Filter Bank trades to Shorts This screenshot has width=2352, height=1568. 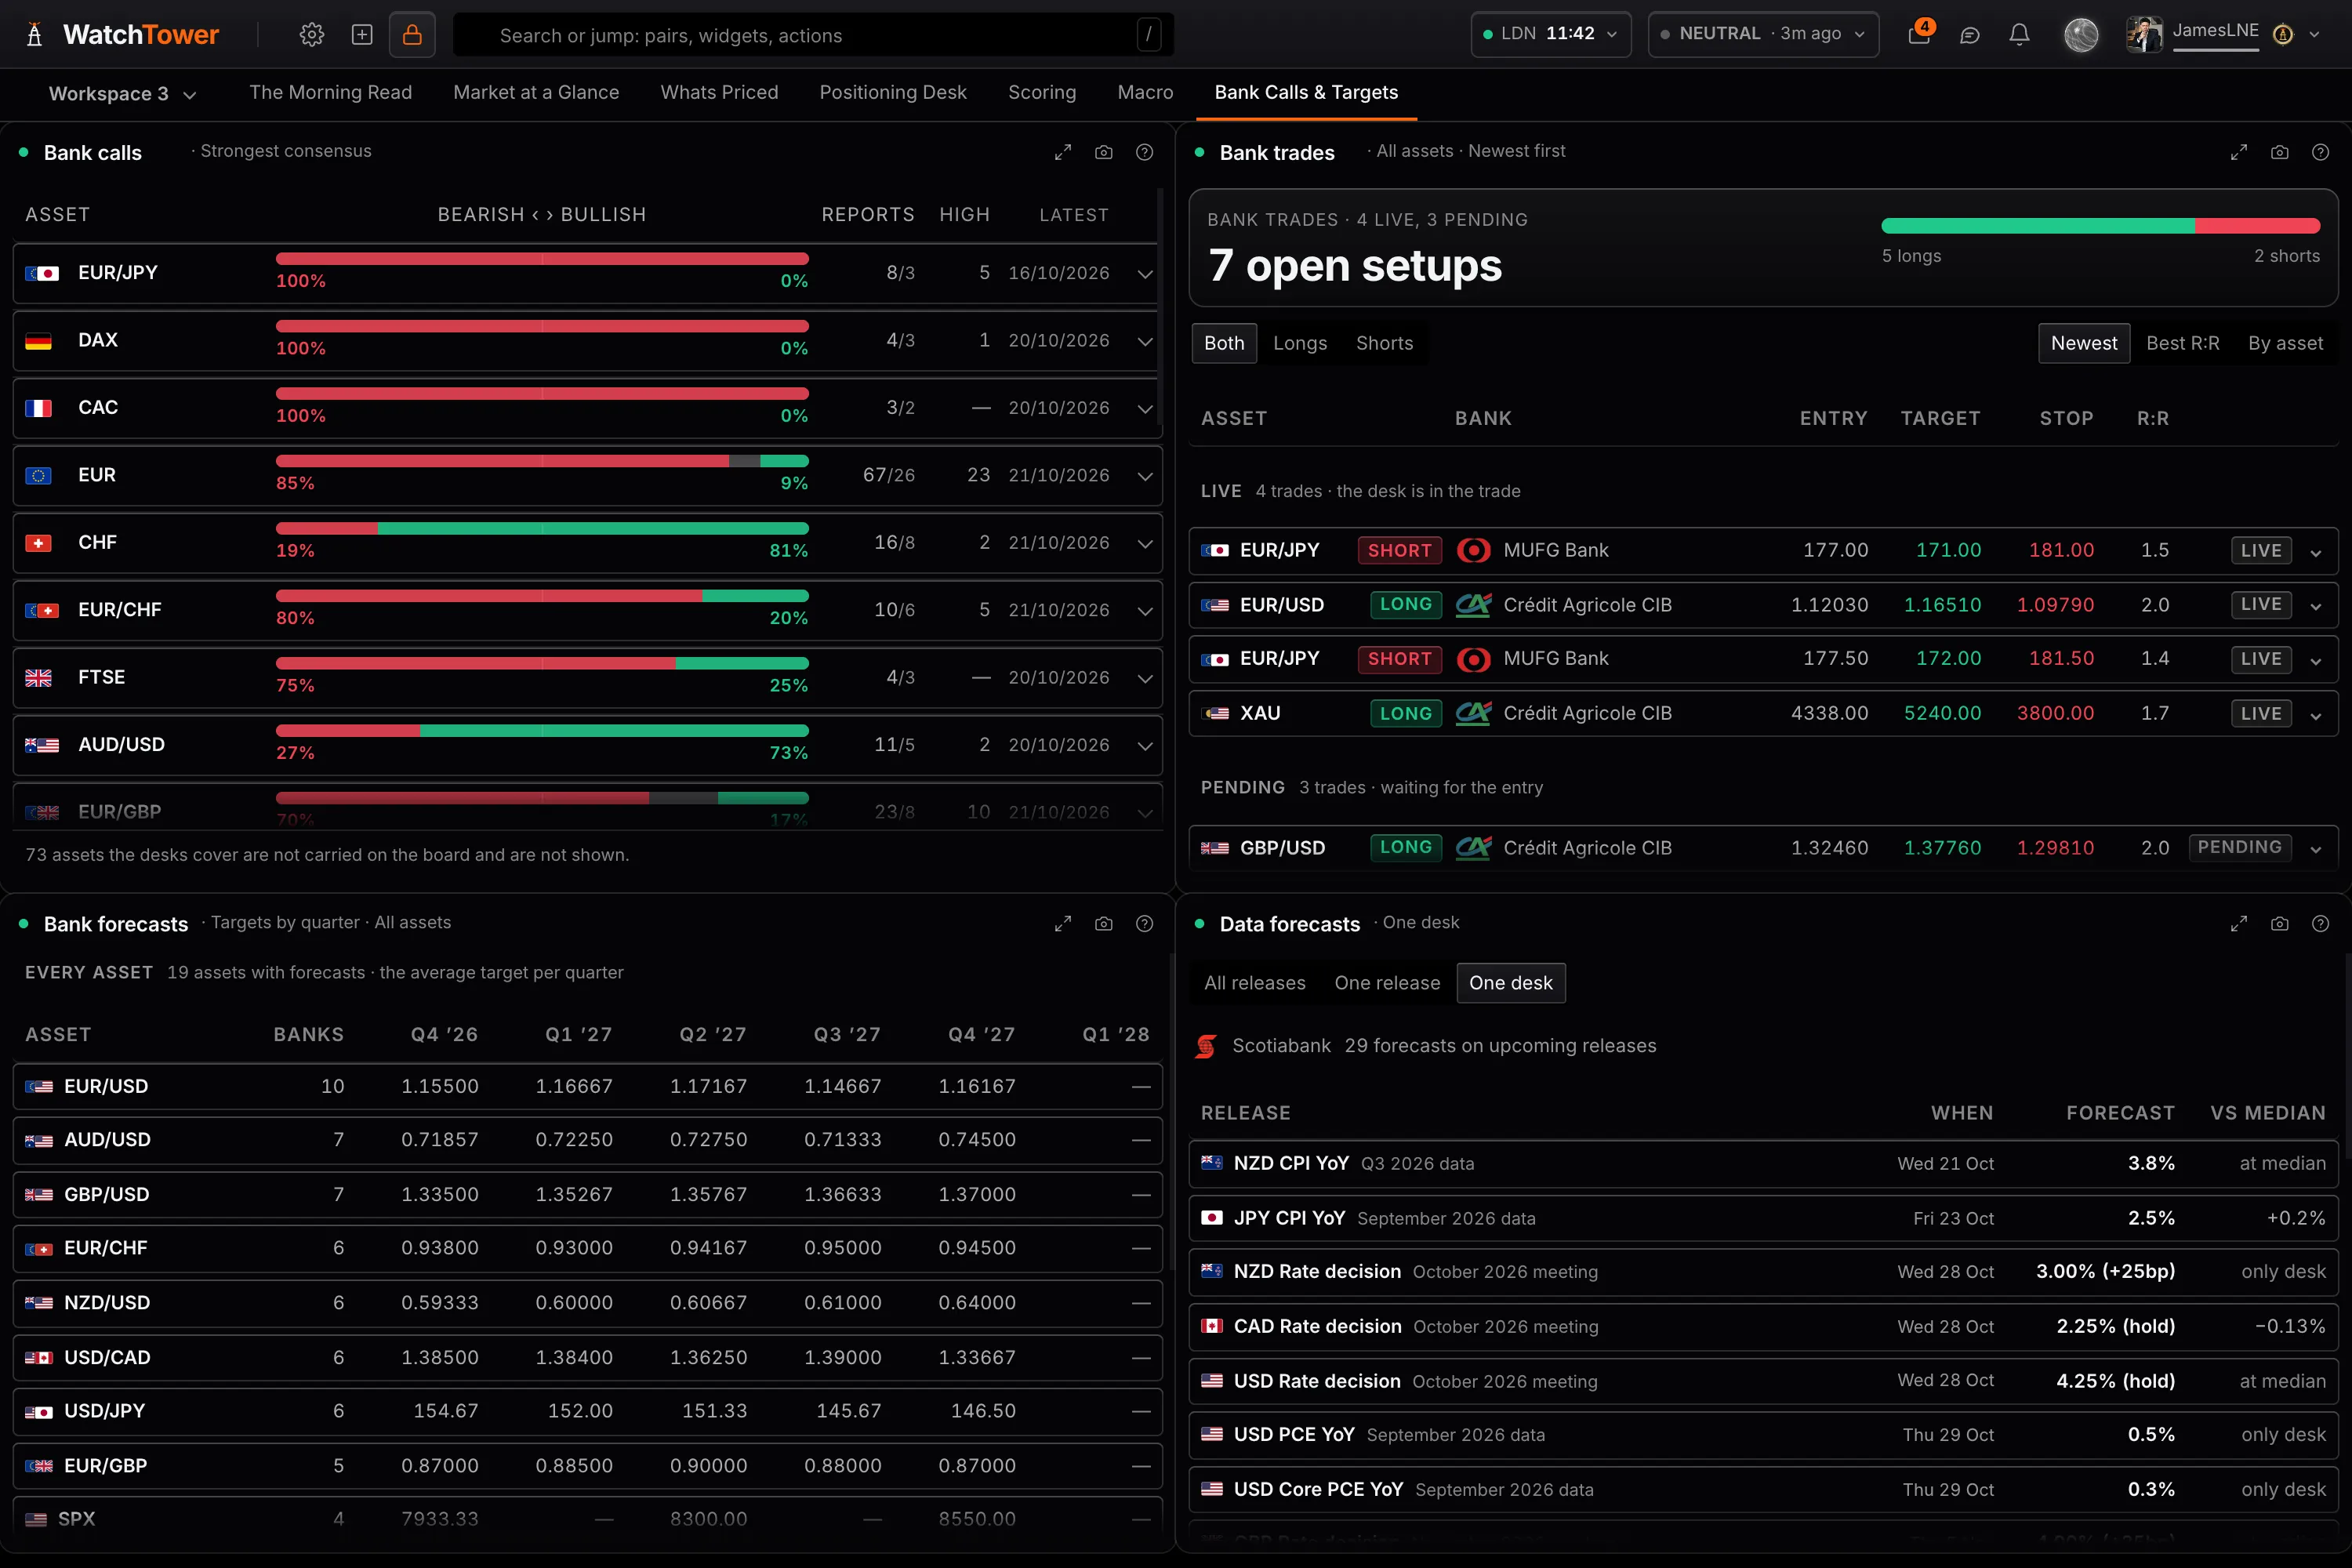click(x=1385, y=343)
